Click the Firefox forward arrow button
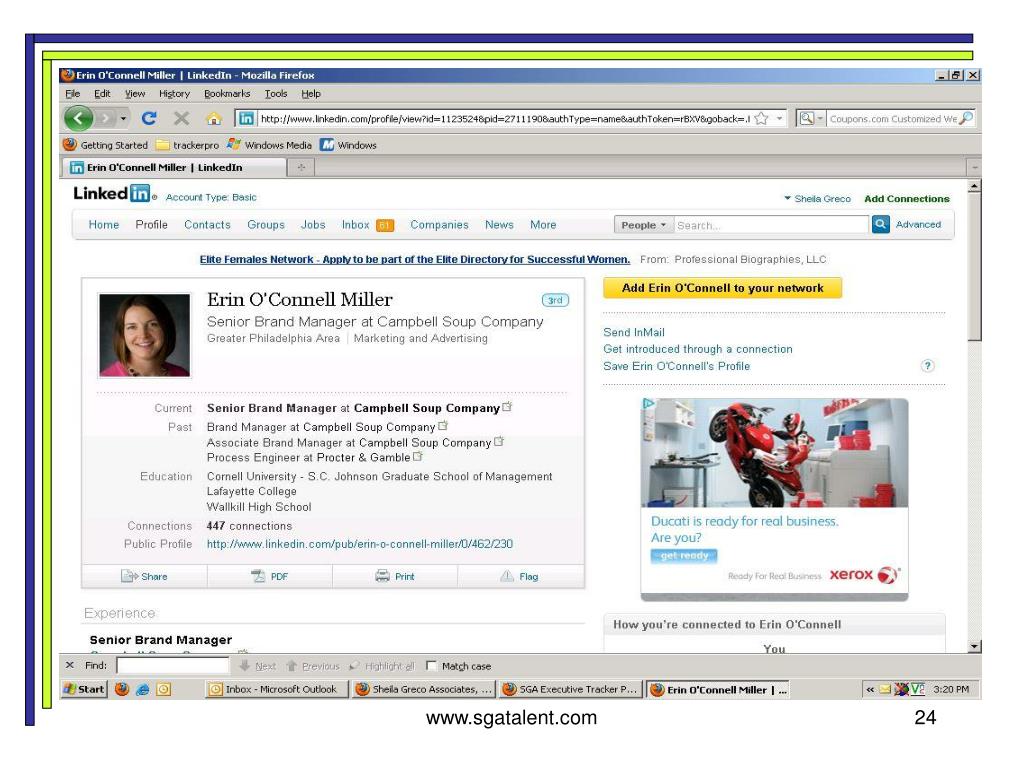The width and height of the screenshot is (1024, 768). click(105, 119)
